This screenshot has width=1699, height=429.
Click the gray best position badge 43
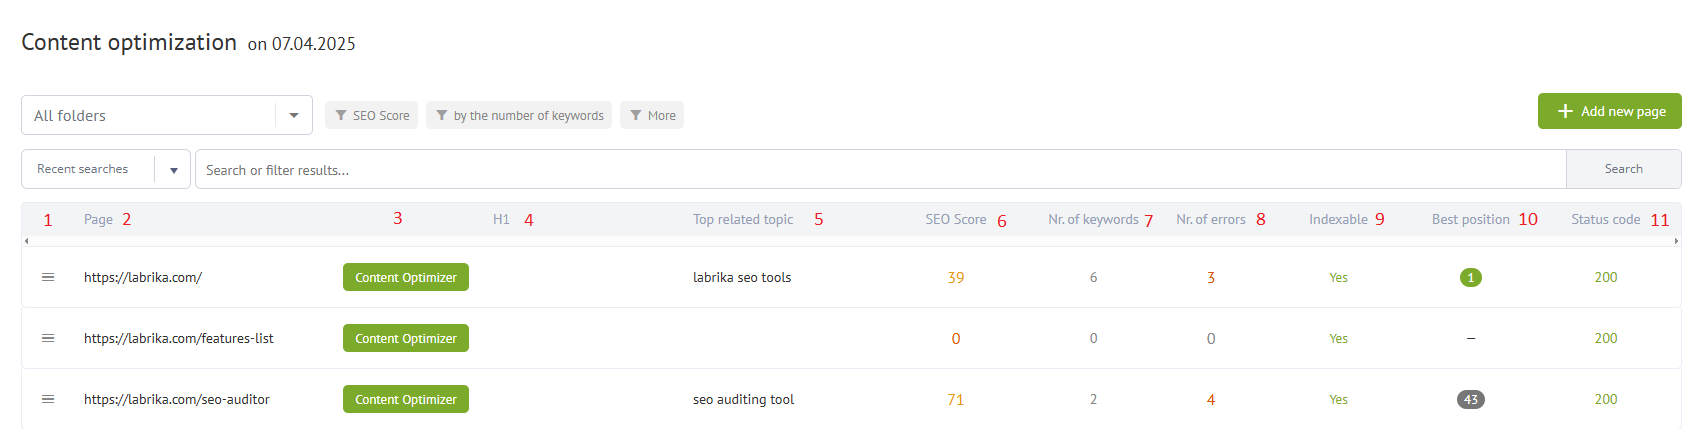(x=1470, y=399)
